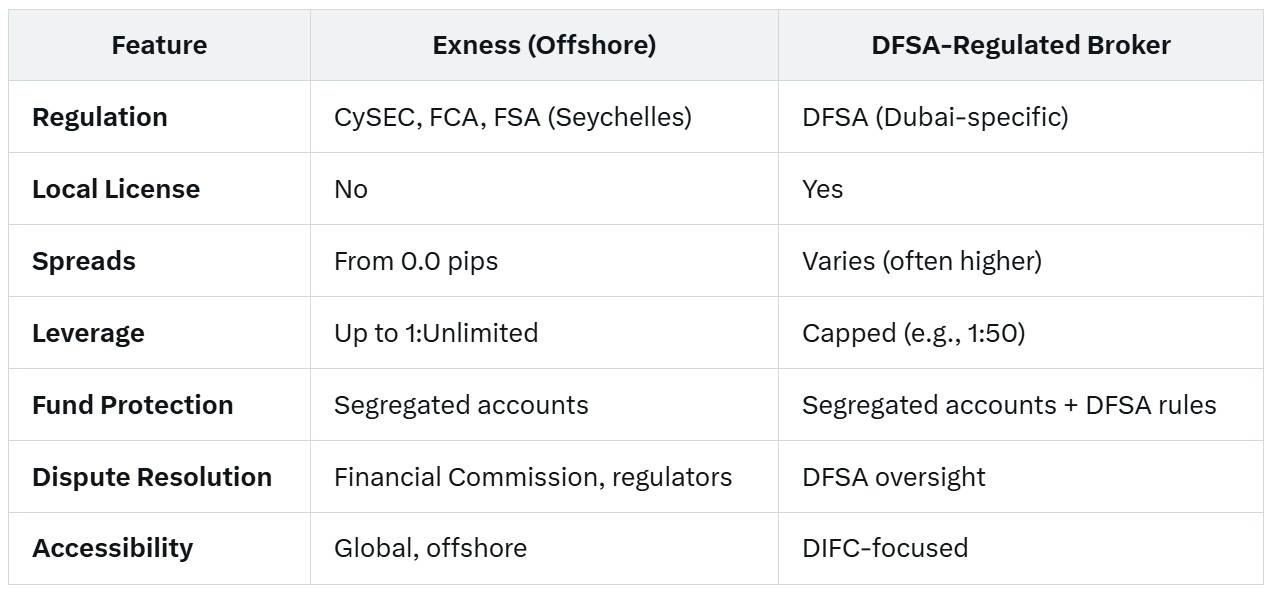Select the Regulation row label
The height and width of the screenshot is (595, 1273).
point(100,117)
